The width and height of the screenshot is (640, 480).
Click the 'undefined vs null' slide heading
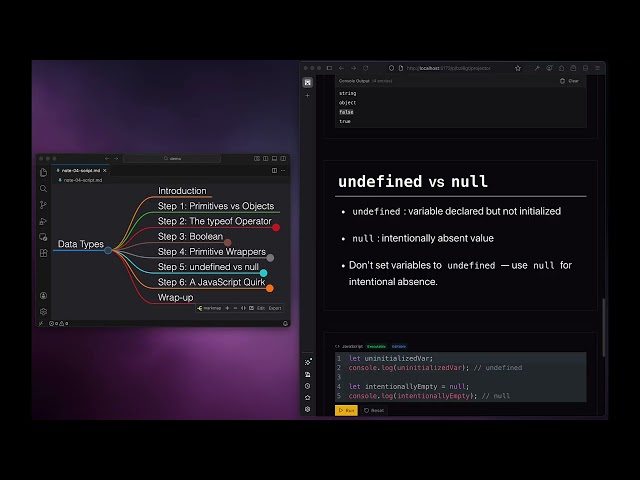[413, 181]
